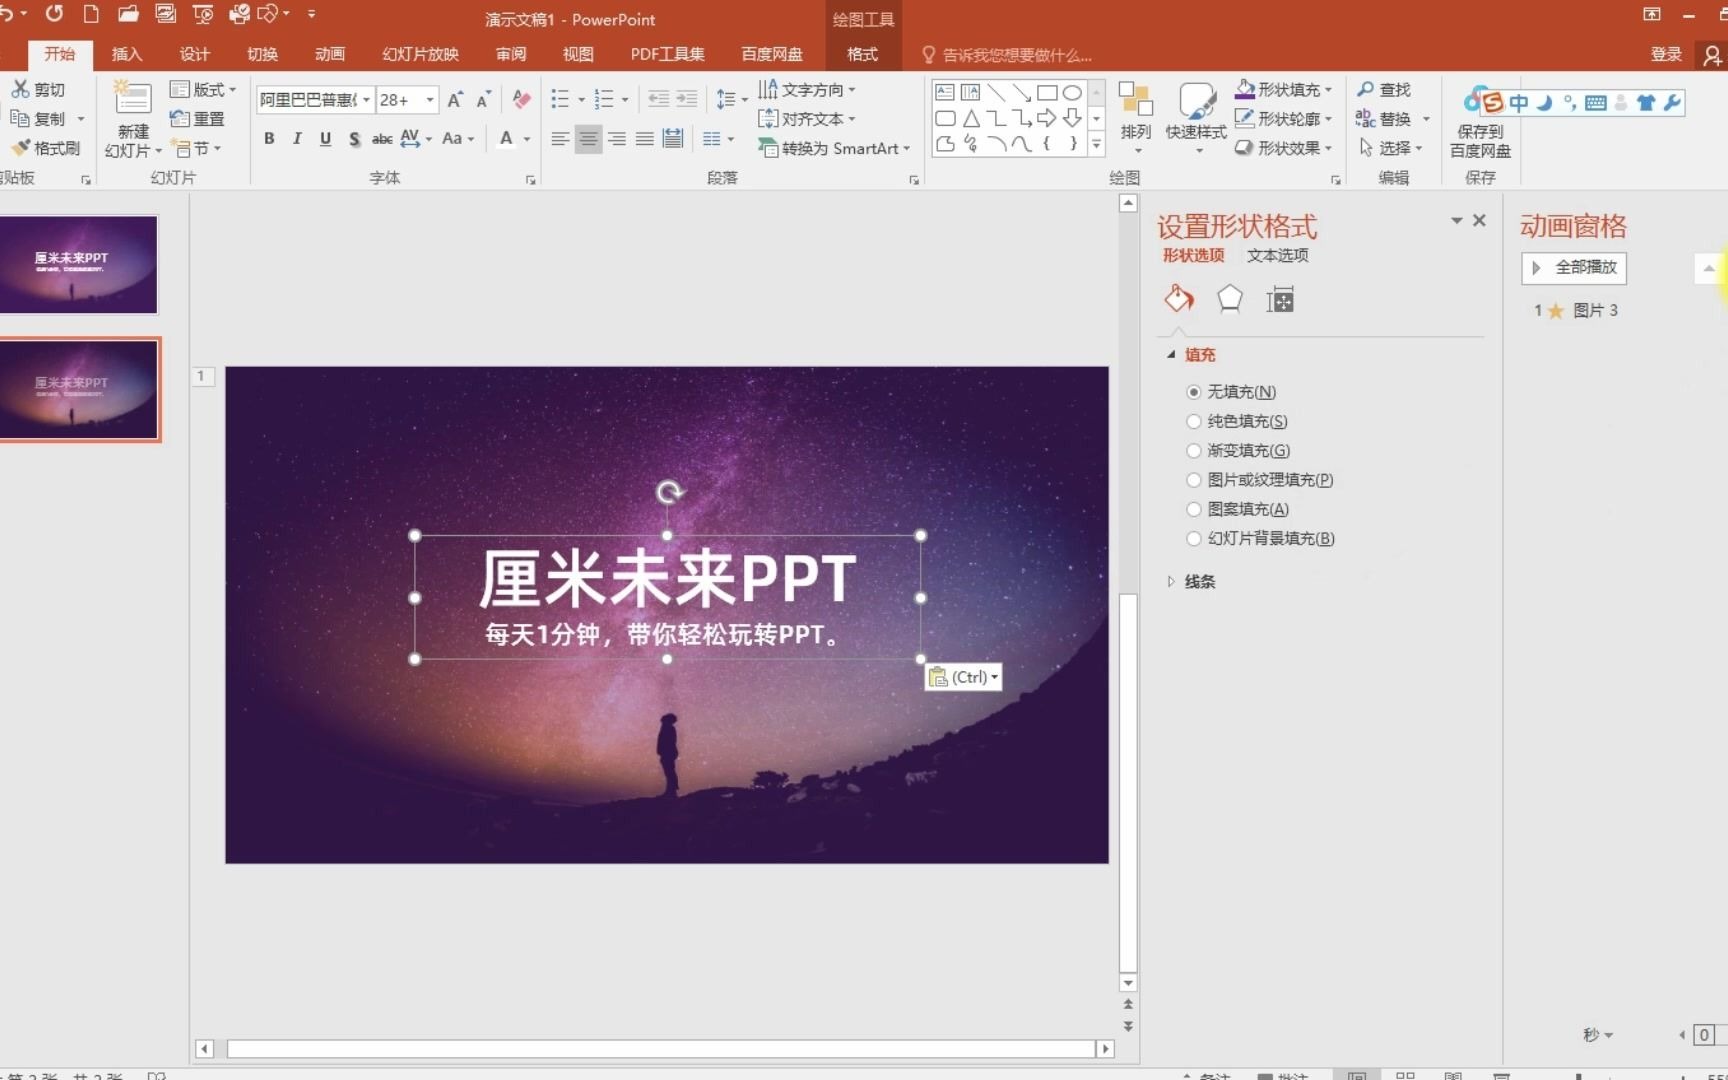Apply Shape Effects (形状效果)
1728x1080 pixels.
pos(1283,147)
